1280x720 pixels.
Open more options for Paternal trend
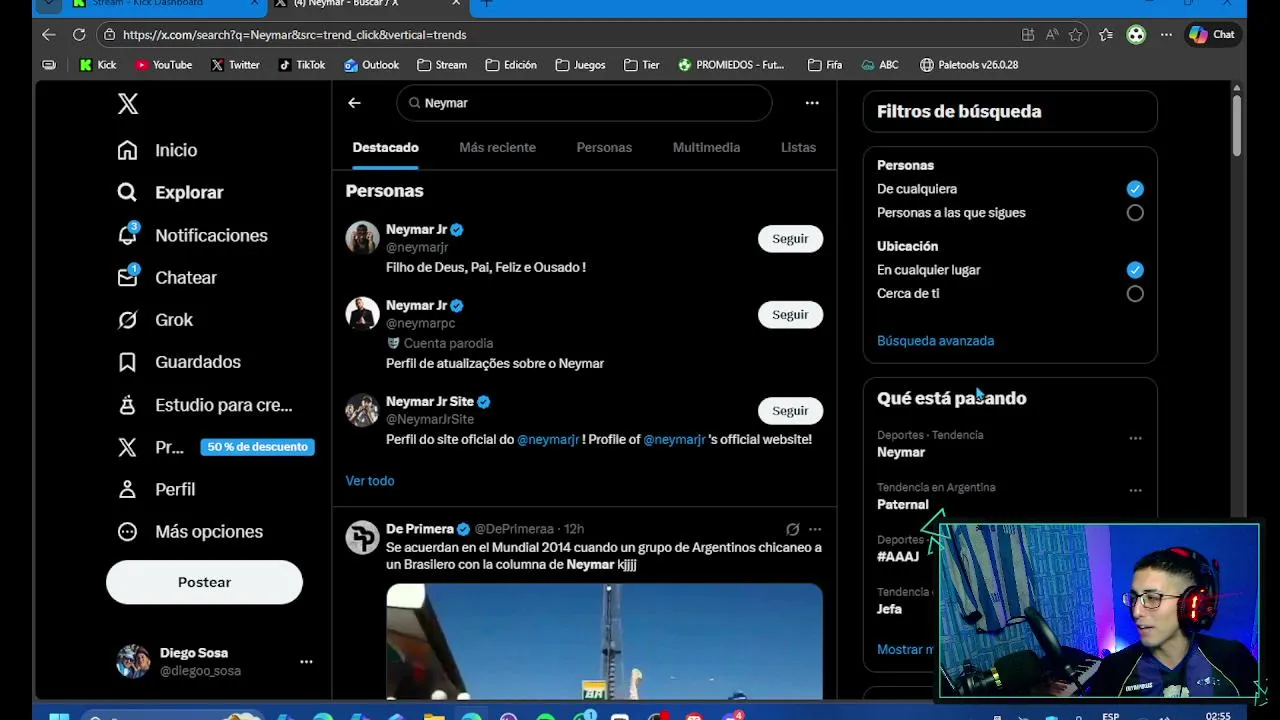[x=1135, y=490]
